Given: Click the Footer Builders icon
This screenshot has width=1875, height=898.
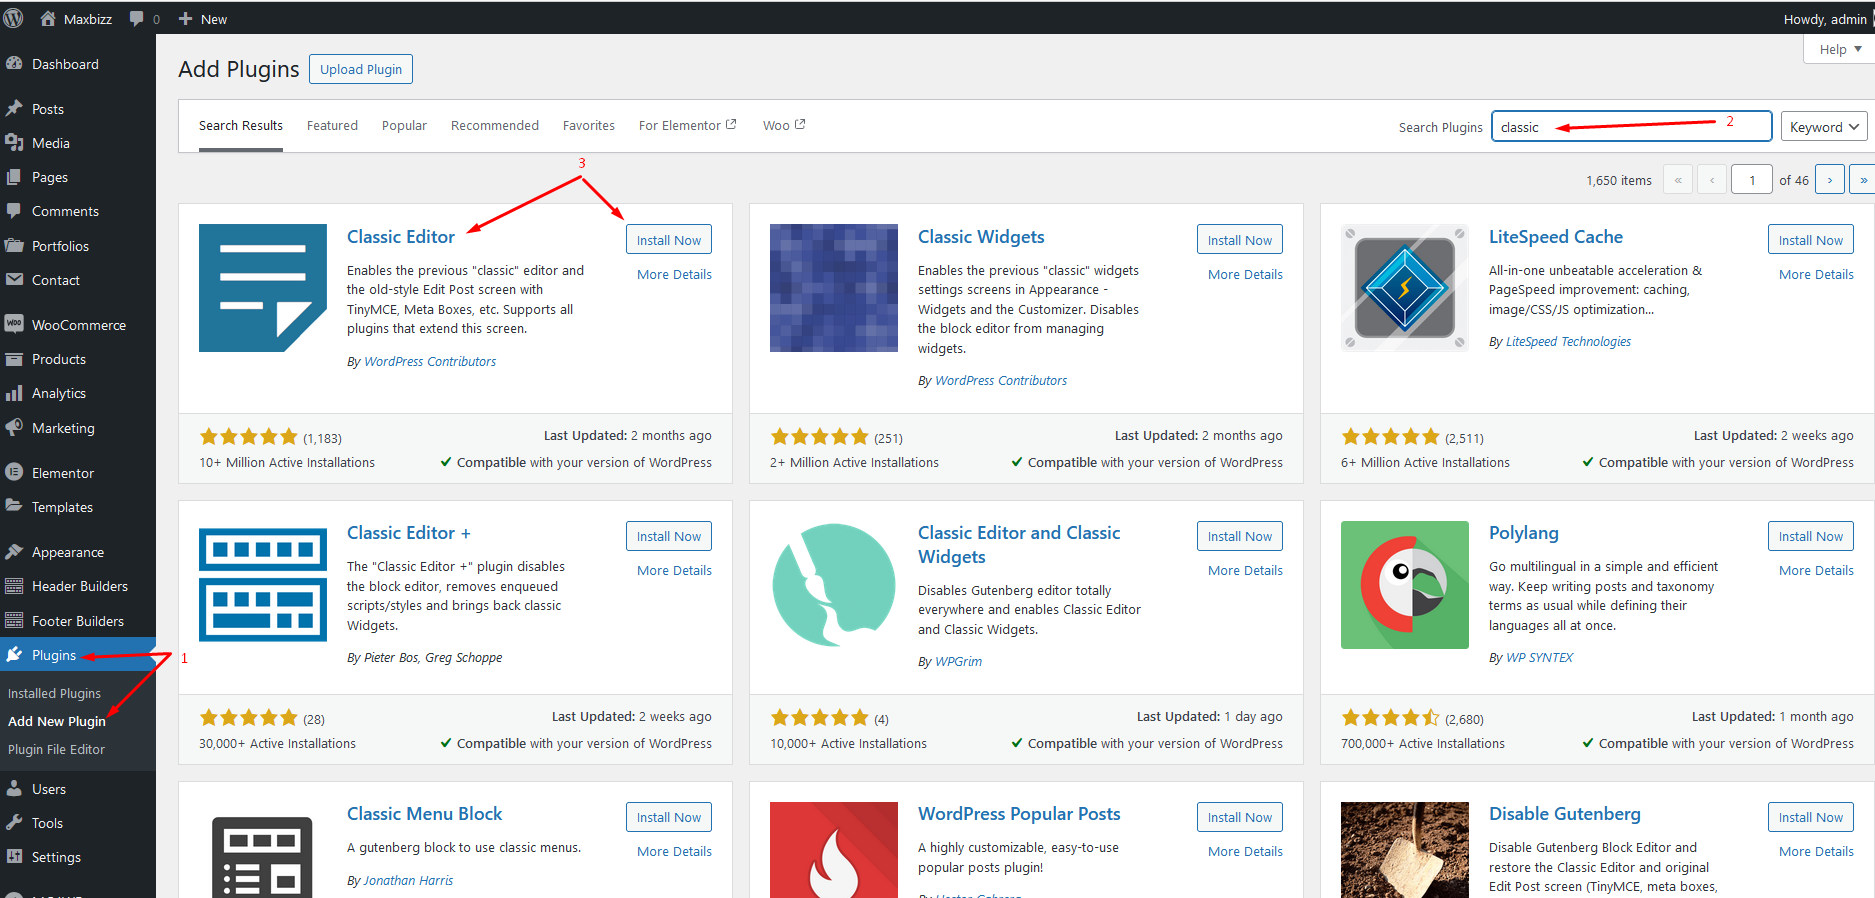Looking at the screenshot, I should click(x=14, y=621).
